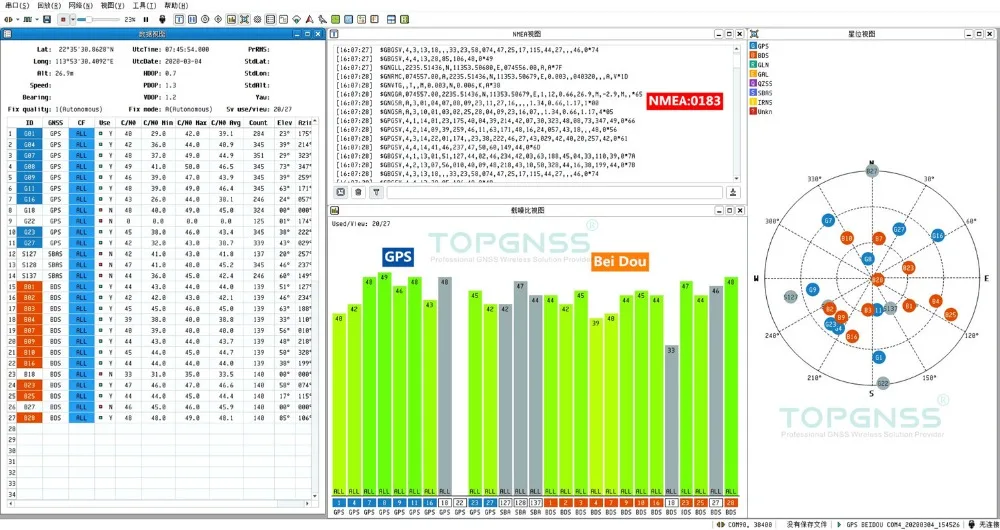Click the red record button in toolbar
This screenshot has height=530, width=1000.
point(62,19)
